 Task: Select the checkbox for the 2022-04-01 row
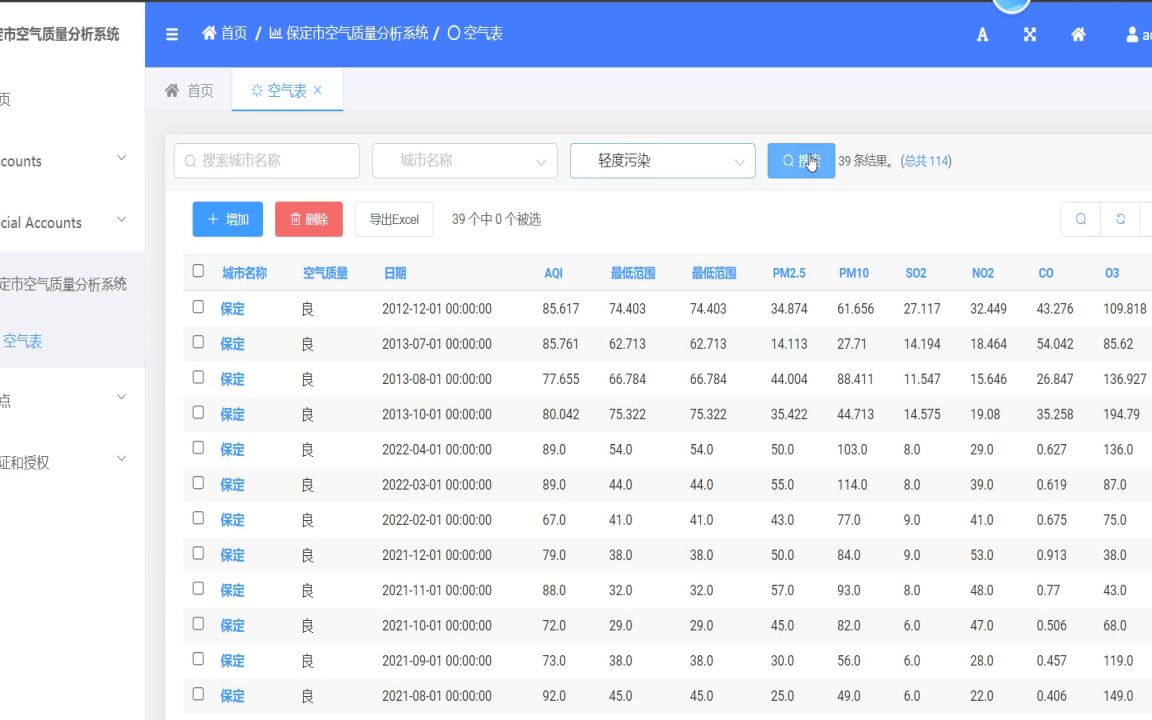(x=197, y=449)
